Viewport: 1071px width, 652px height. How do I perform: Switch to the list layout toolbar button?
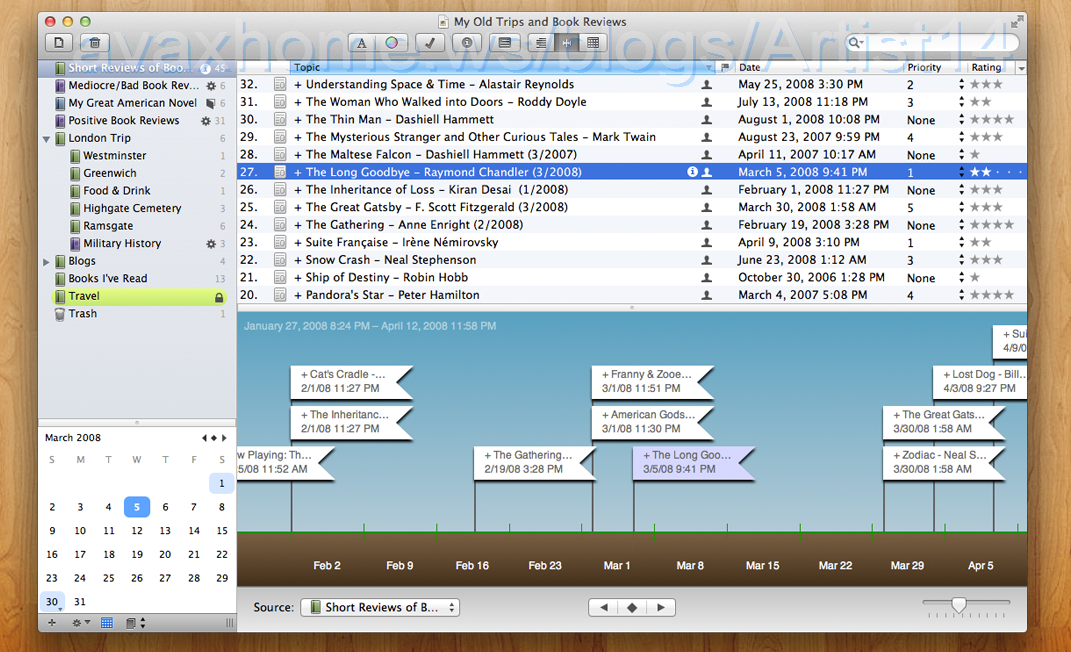540,43
